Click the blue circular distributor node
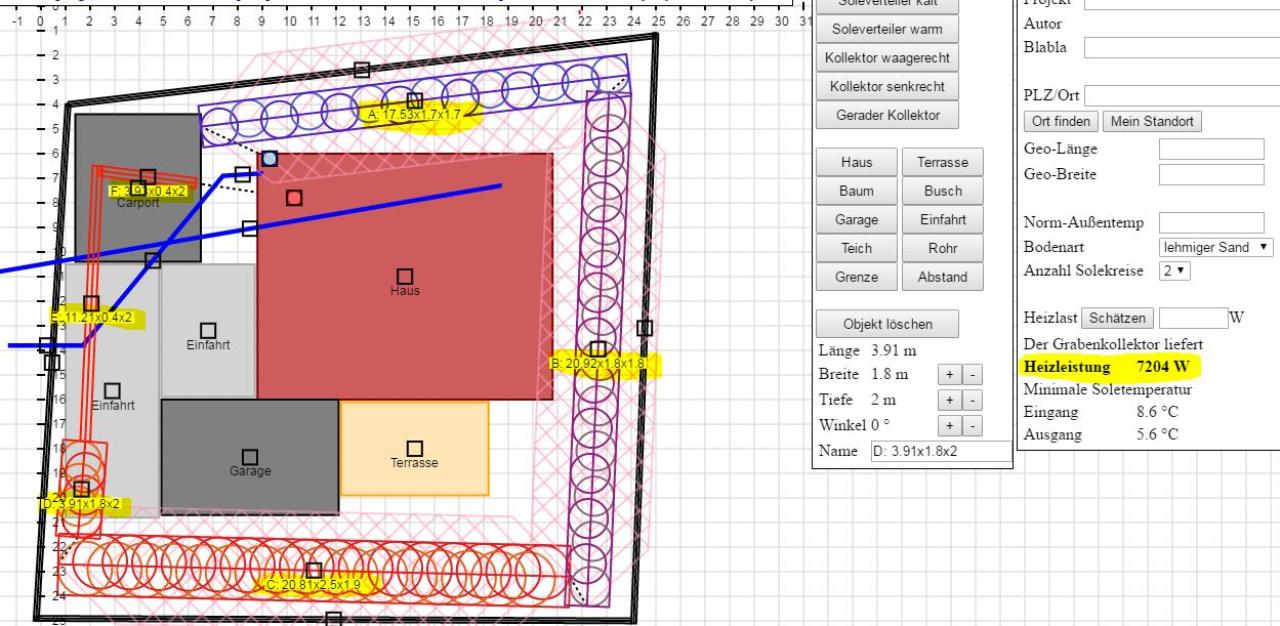The width and height of the screenshot is (1280, 626). (x=270, y=158)
